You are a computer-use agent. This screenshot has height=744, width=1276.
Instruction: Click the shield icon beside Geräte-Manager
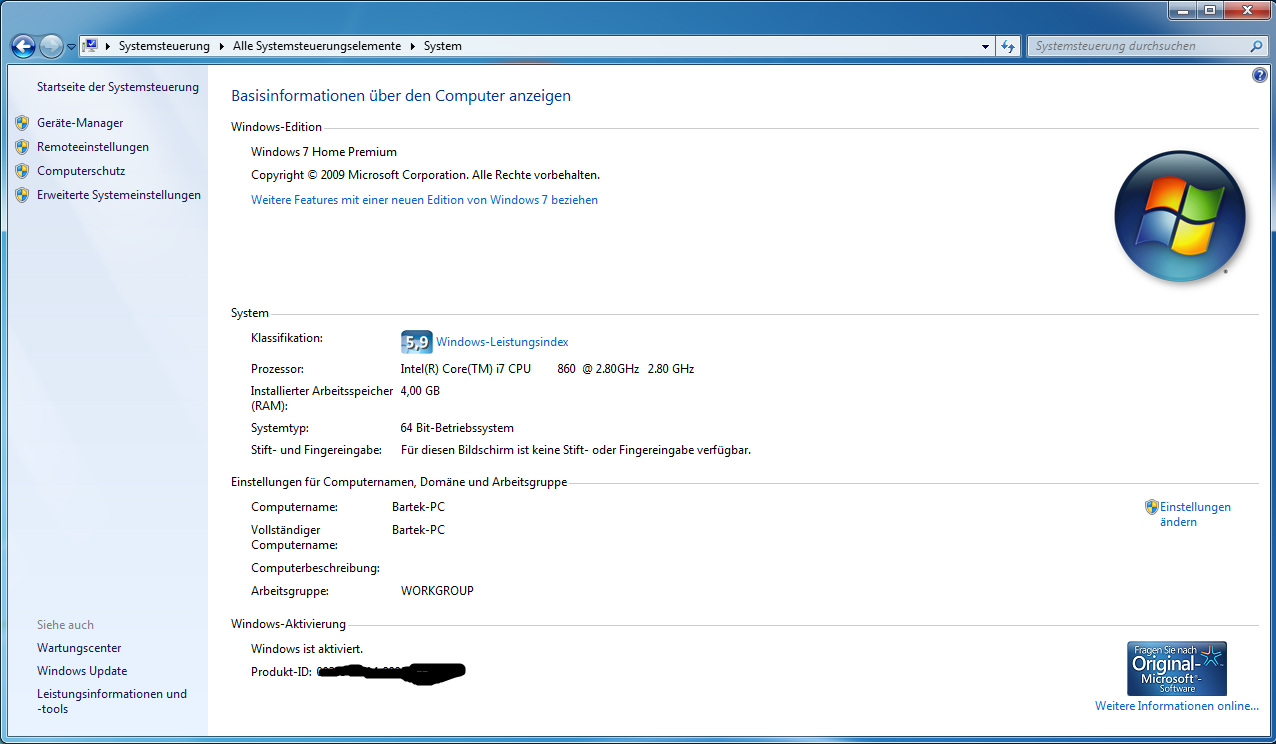(x=22, y=123)
